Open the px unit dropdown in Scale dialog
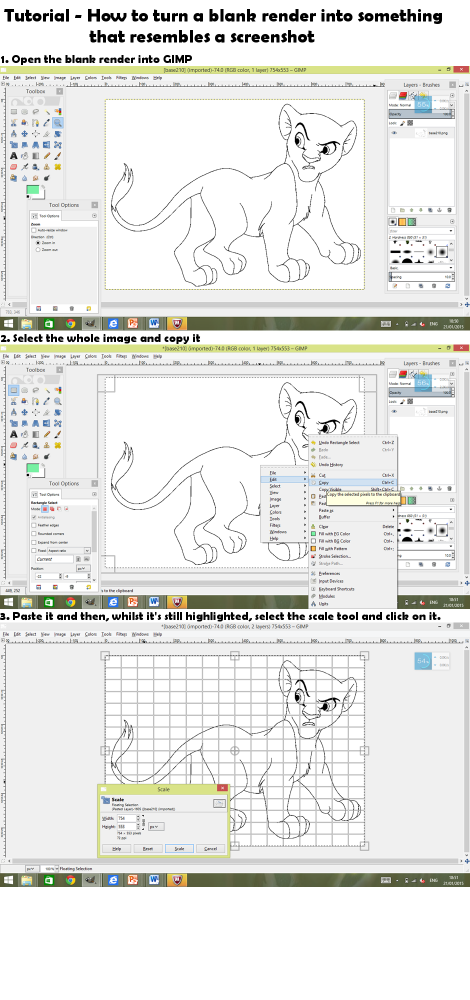470x1000 pixels. point(156,827)
